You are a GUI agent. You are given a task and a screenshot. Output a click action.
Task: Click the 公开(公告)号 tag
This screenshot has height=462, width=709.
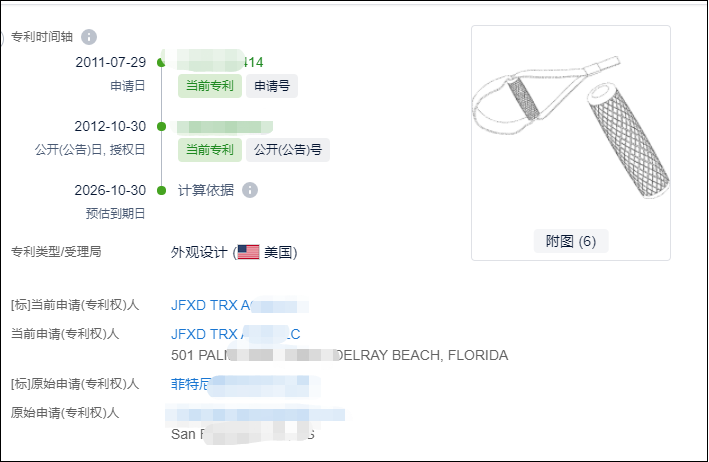tap(288, 150)
